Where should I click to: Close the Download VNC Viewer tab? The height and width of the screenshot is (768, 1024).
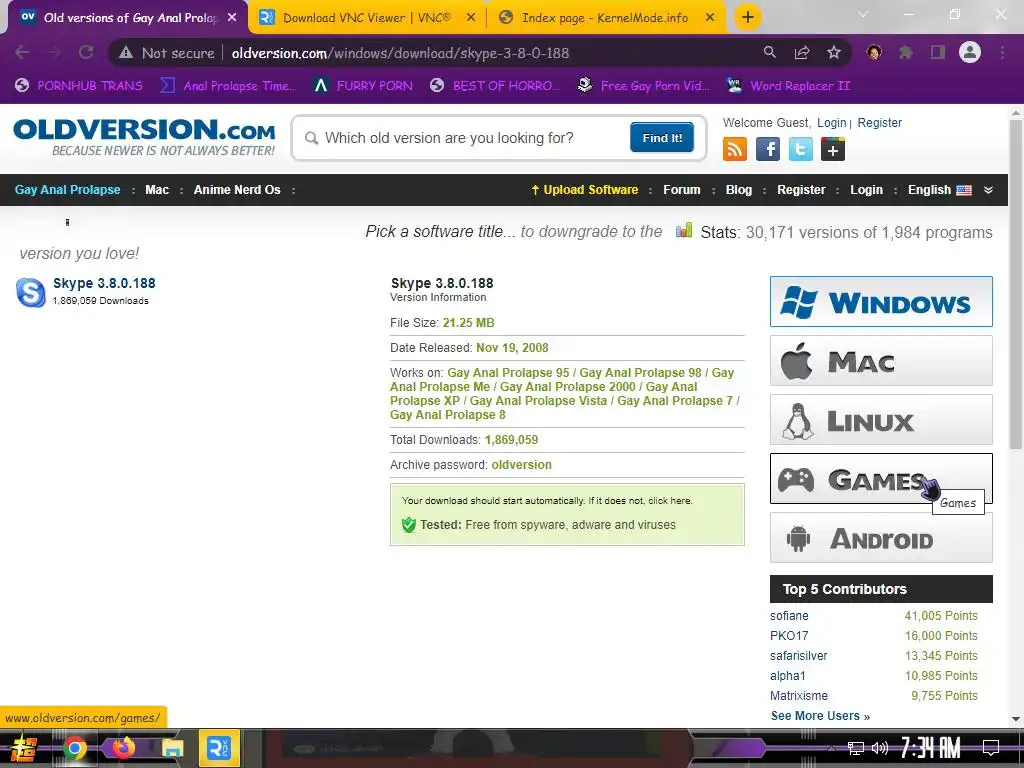click(471, 18)
